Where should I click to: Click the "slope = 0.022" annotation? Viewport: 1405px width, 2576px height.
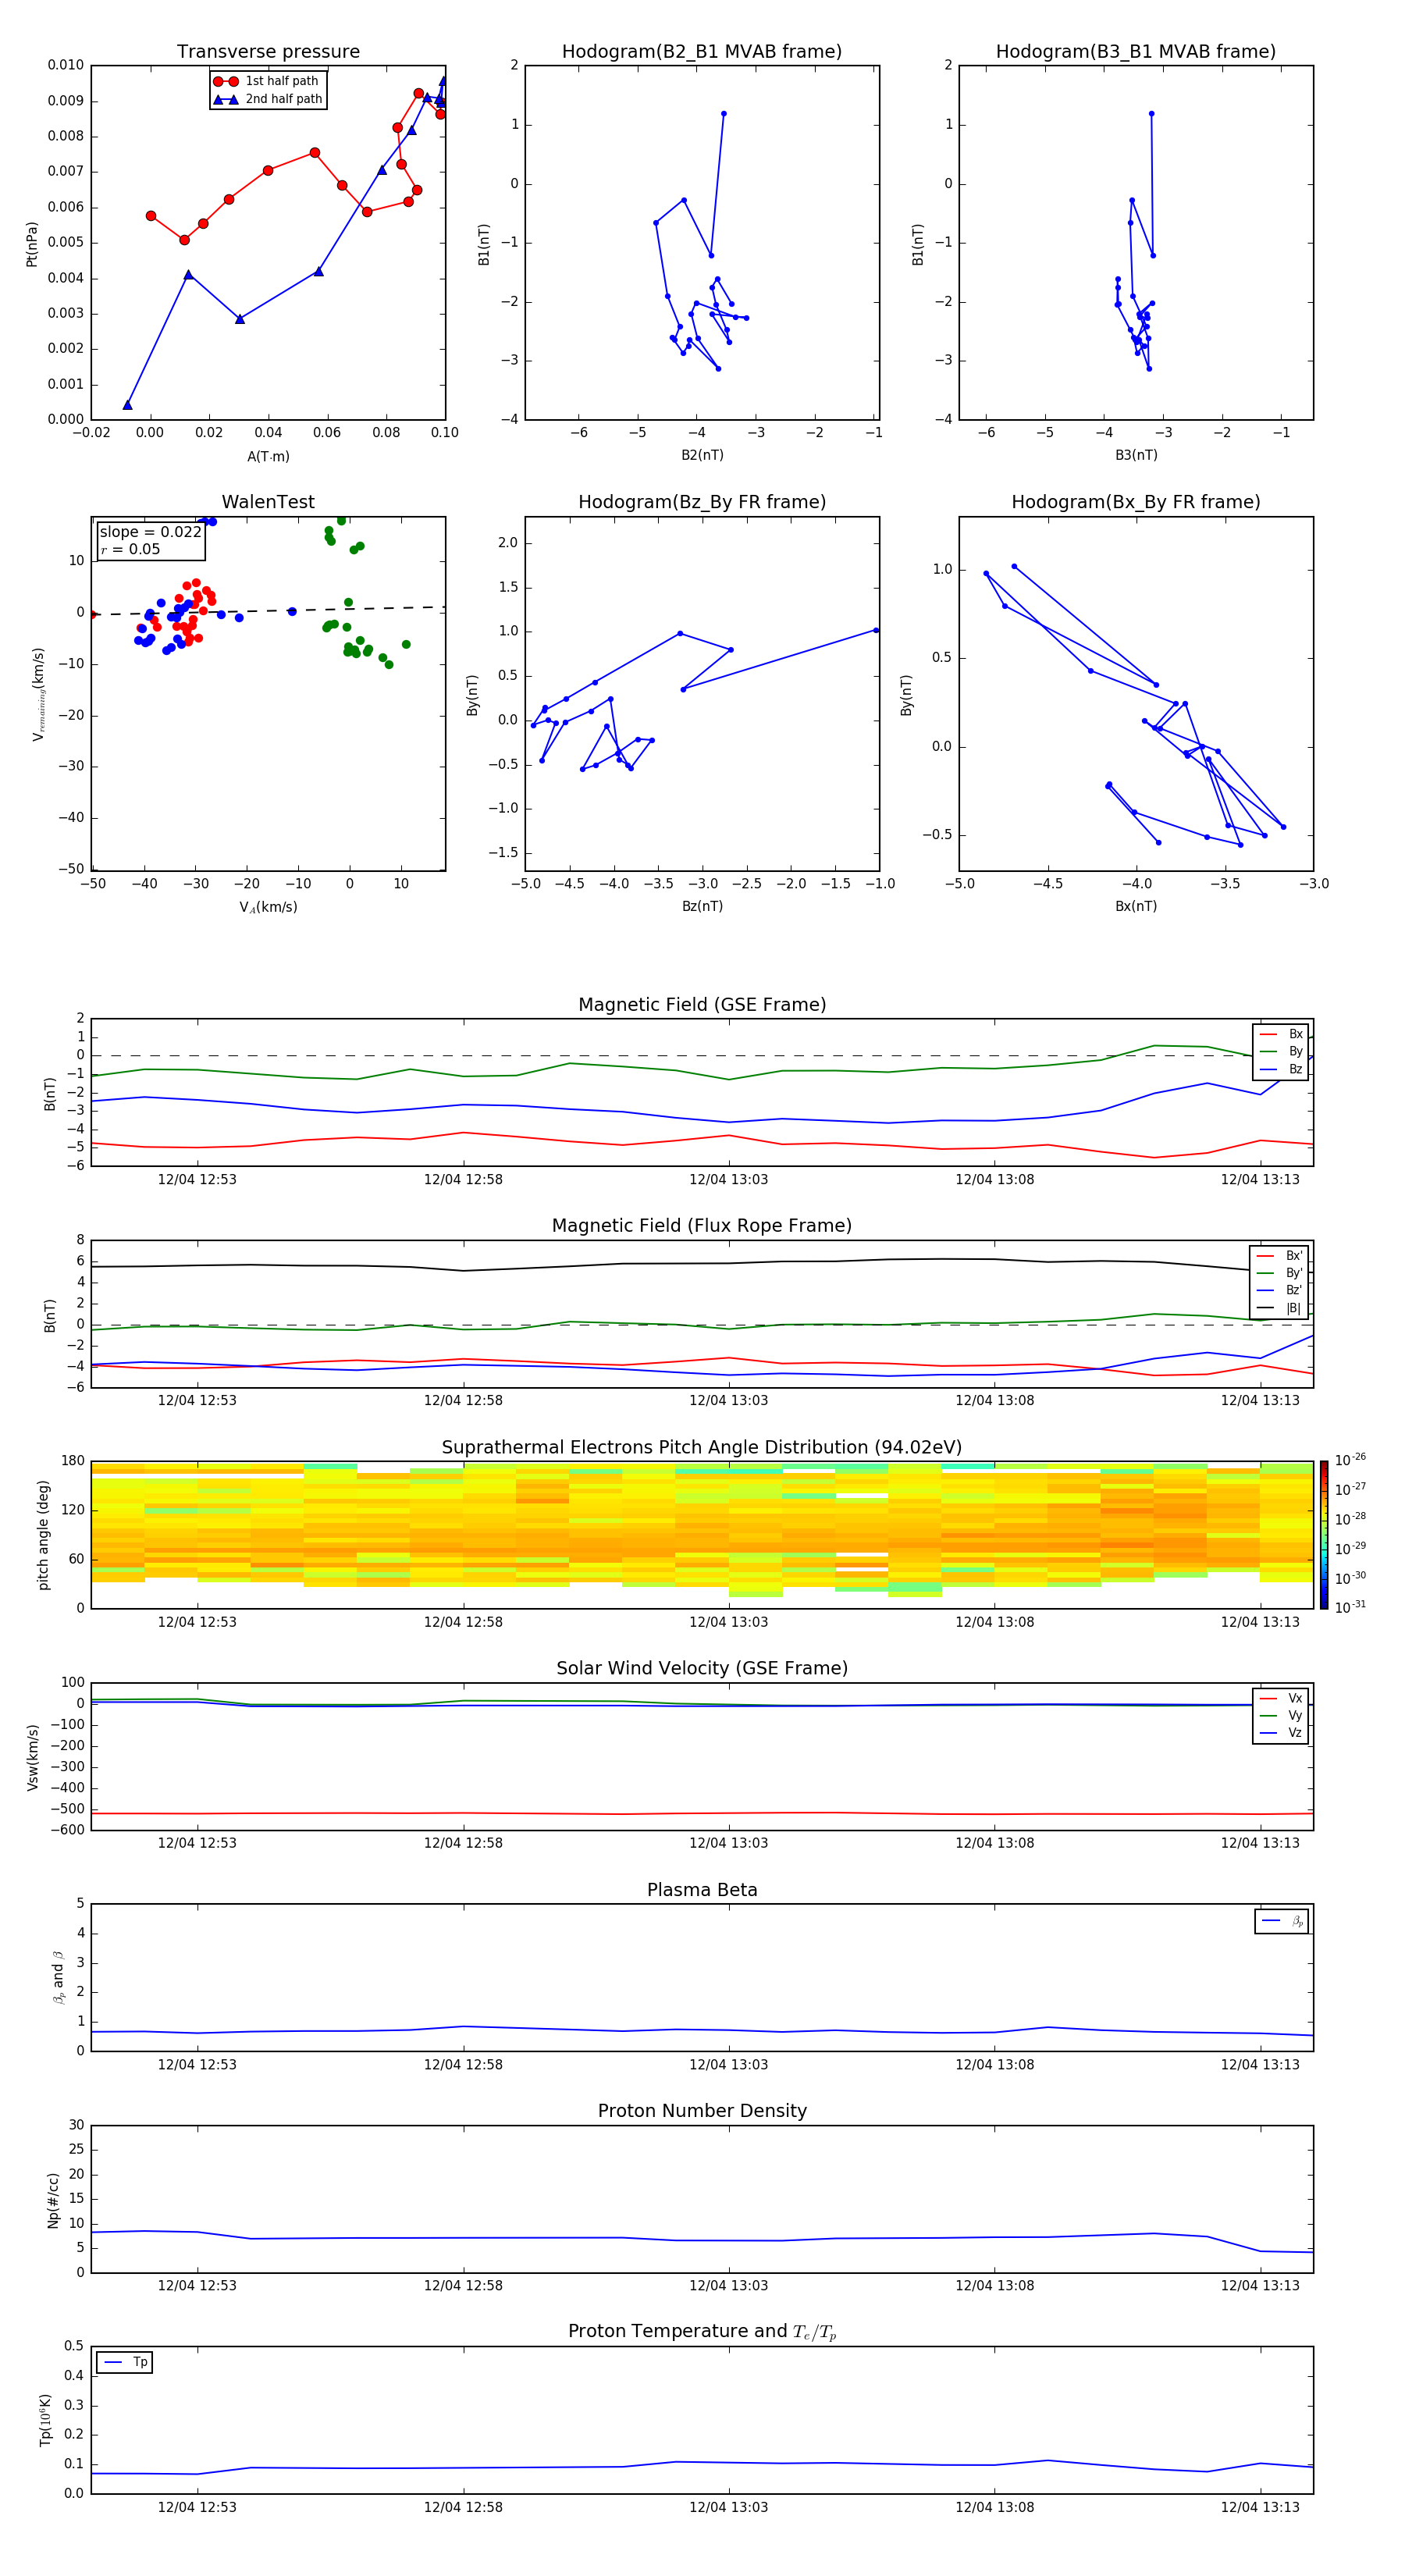150,532
